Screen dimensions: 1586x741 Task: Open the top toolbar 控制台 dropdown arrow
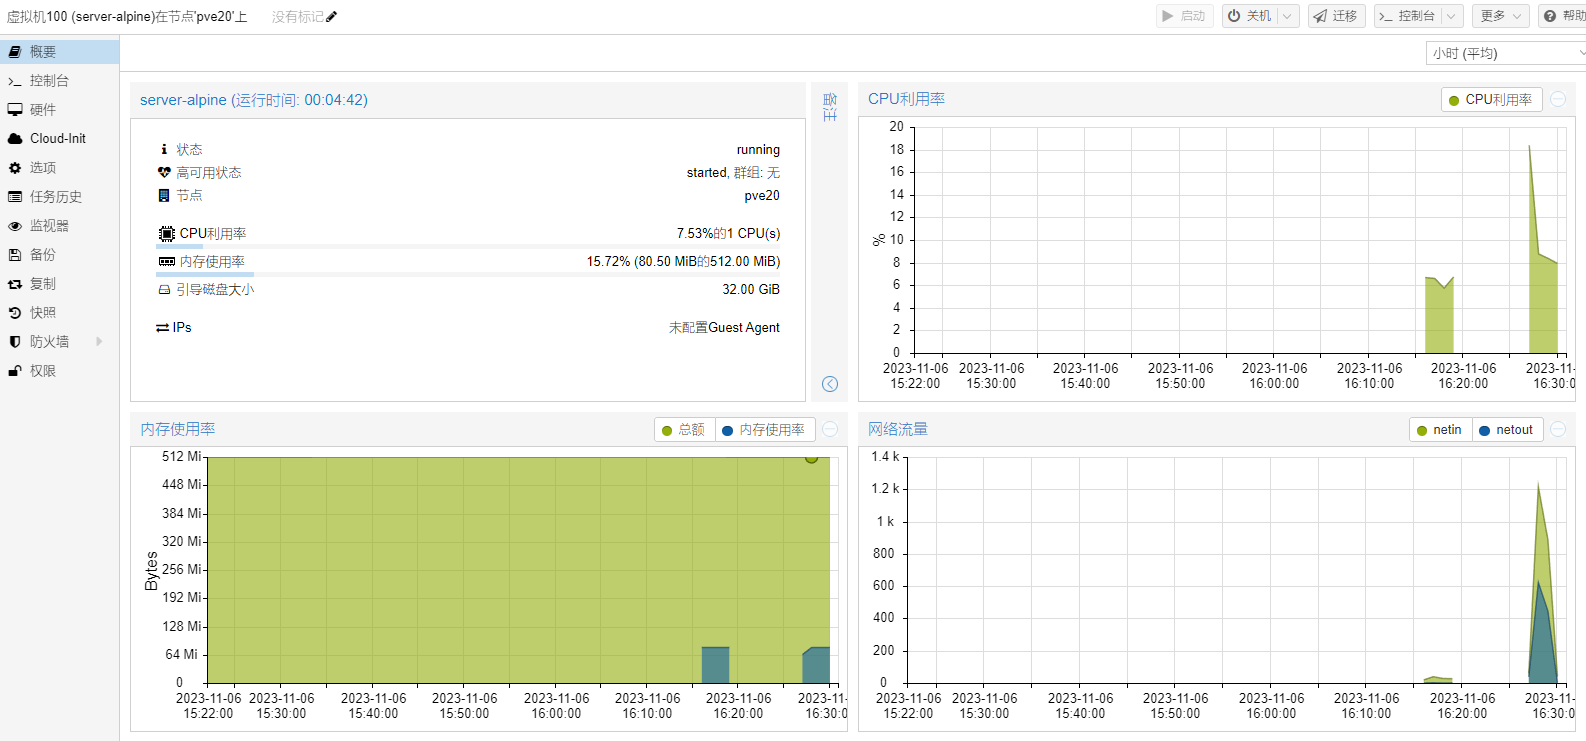1453,16
